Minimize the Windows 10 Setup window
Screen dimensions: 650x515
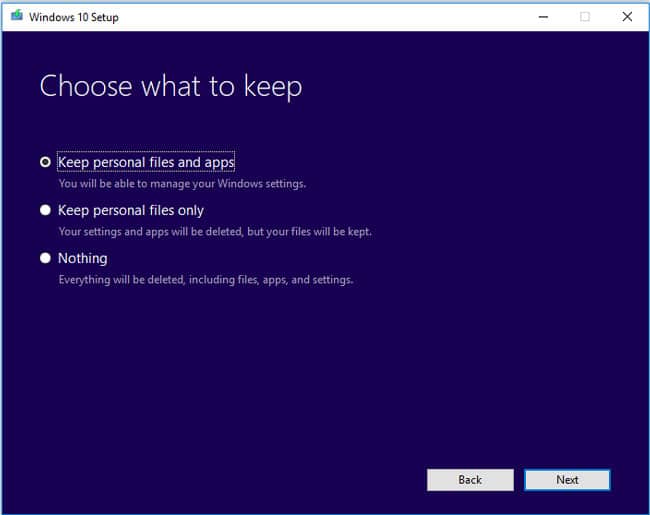(543, 17)
